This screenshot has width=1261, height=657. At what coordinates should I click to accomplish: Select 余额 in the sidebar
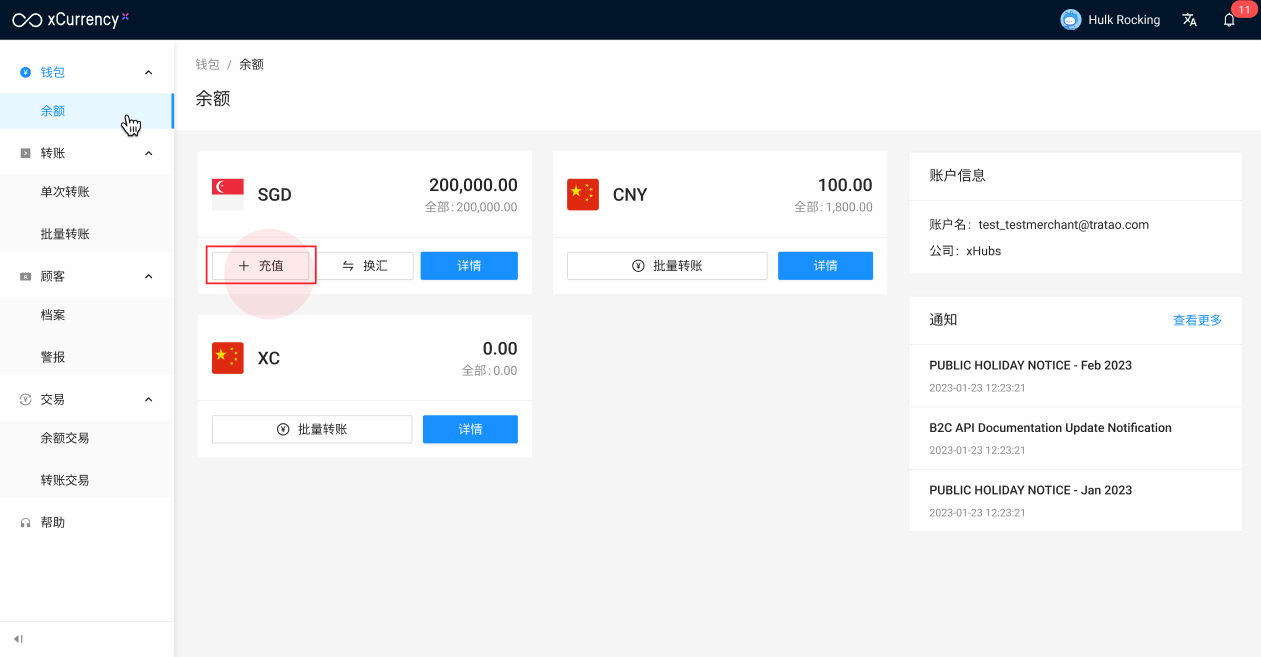coord(87,111)
